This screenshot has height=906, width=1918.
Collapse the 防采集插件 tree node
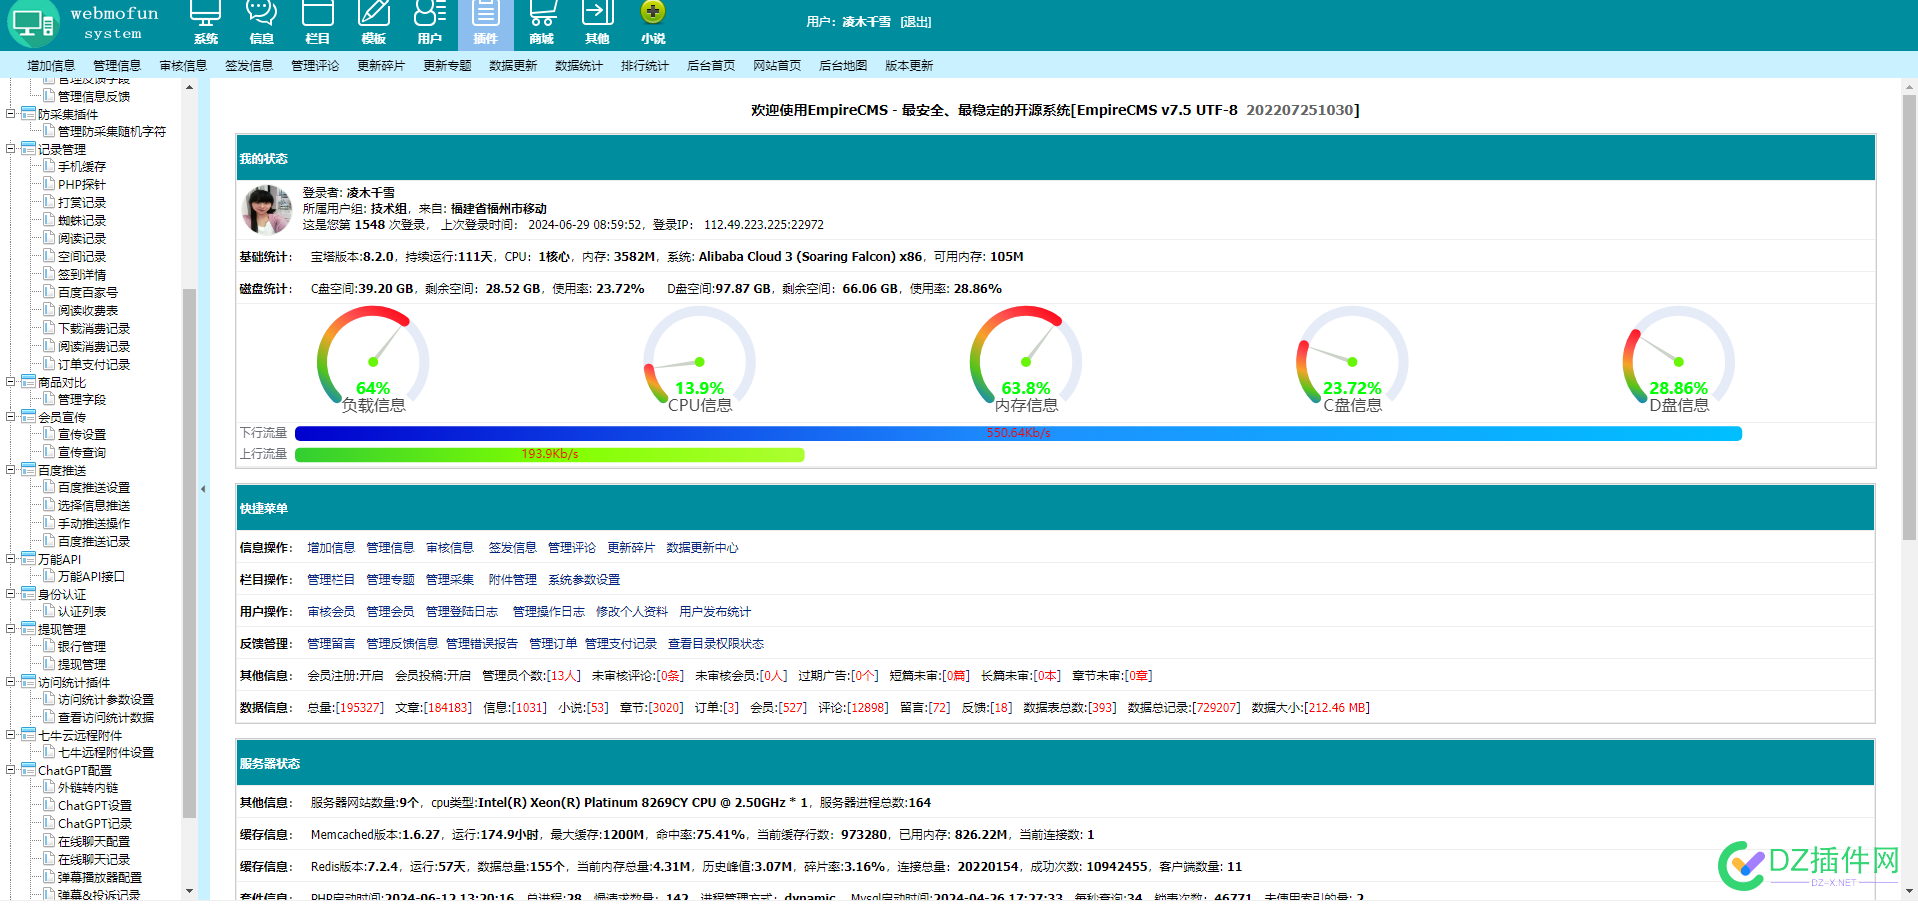coord(11,113)
